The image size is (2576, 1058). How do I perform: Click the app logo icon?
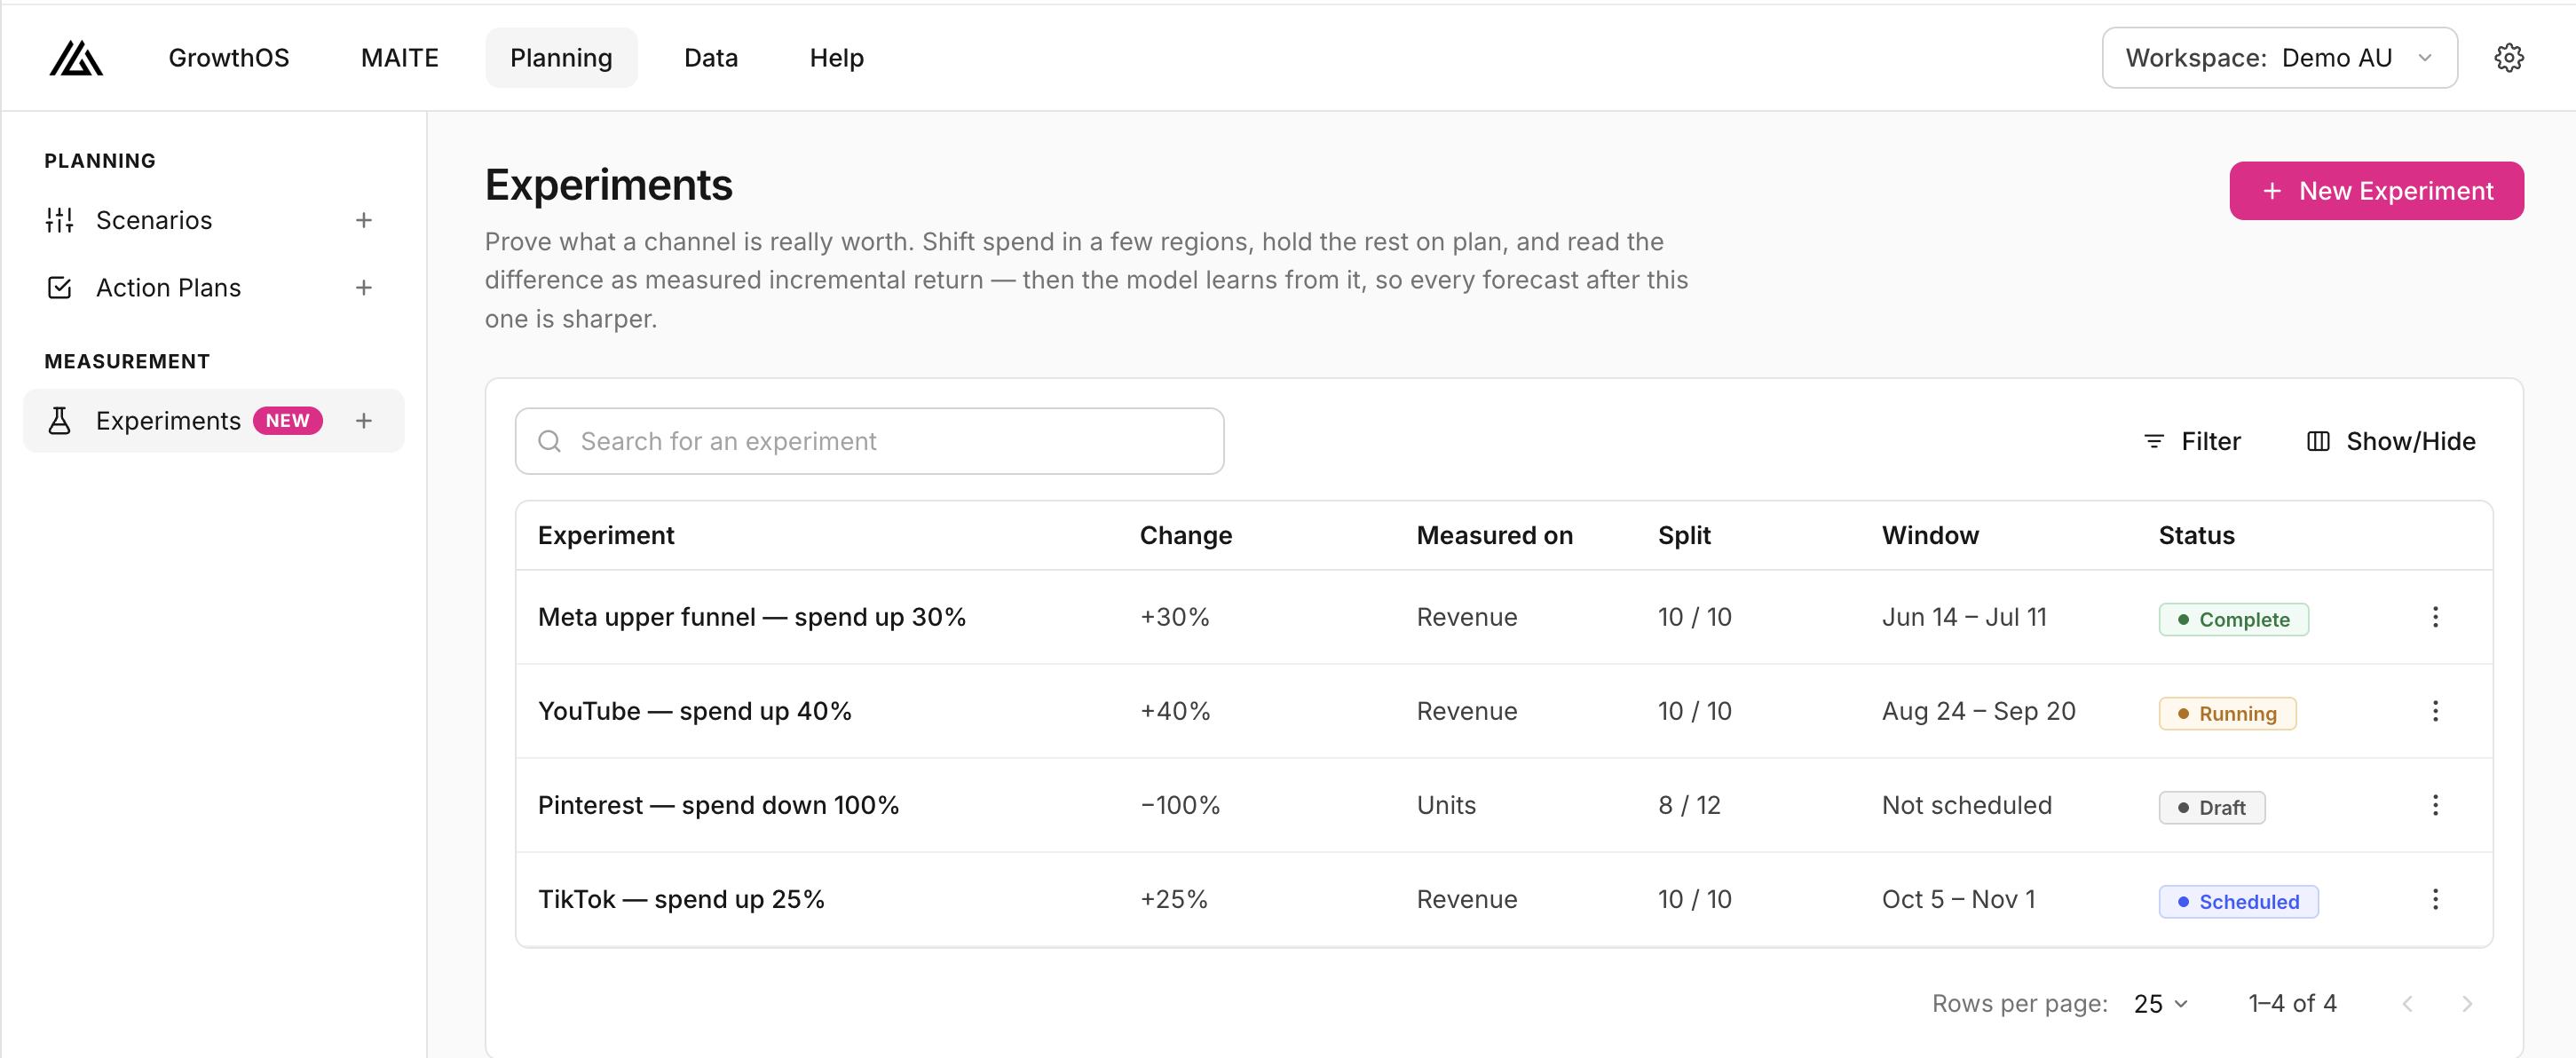(x=76, y=58)
